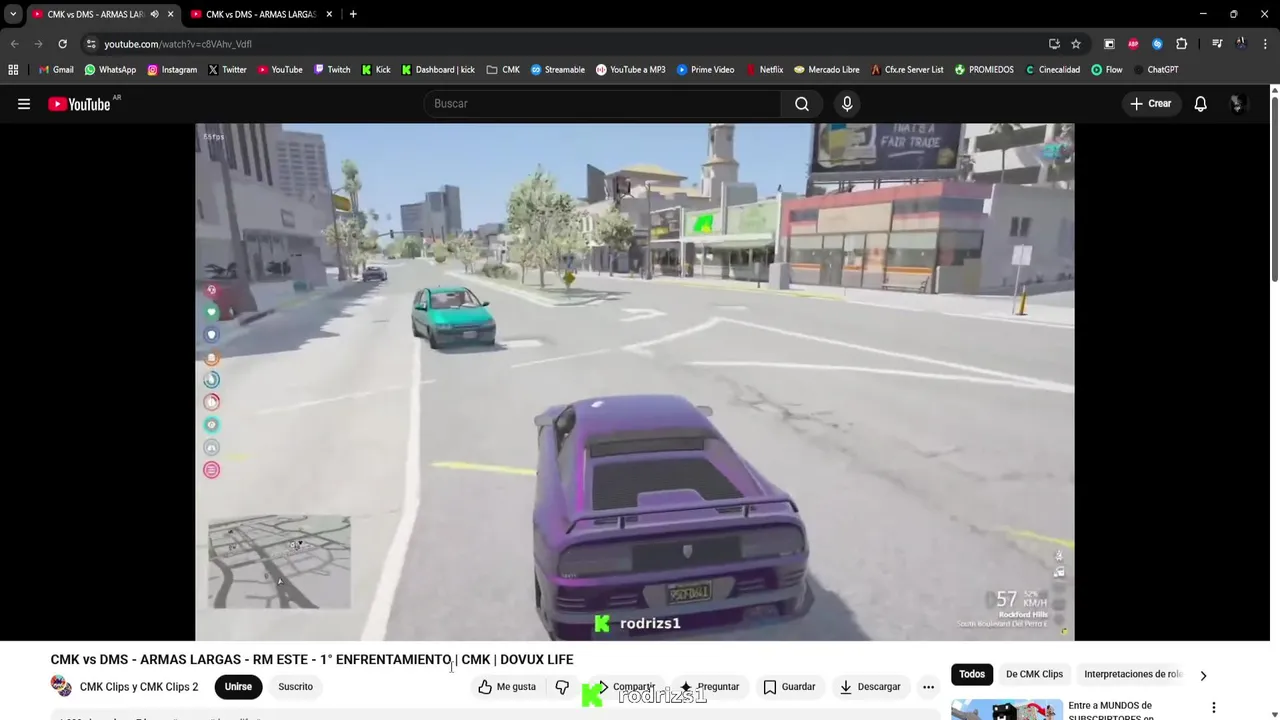Open the Dashboard | kick bookmark
The height and width of the screenshot is (720, 1280).
(x=438, y=70)
